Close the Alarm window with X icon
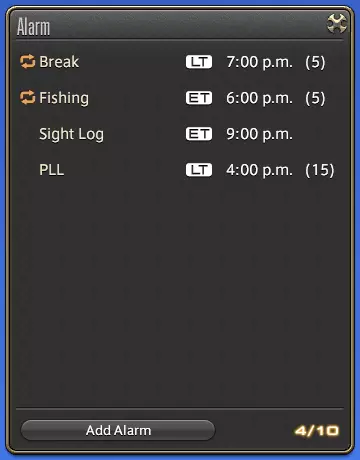Screen dimensions: 360x460 pos(337,24)
